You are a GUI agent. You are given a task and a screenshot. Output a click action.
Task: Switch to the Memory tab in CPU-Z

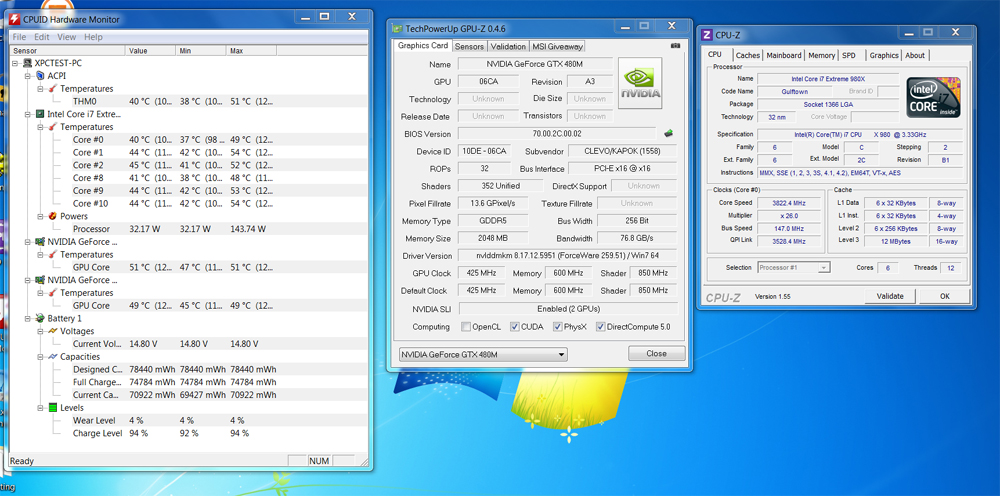(821, 55)
